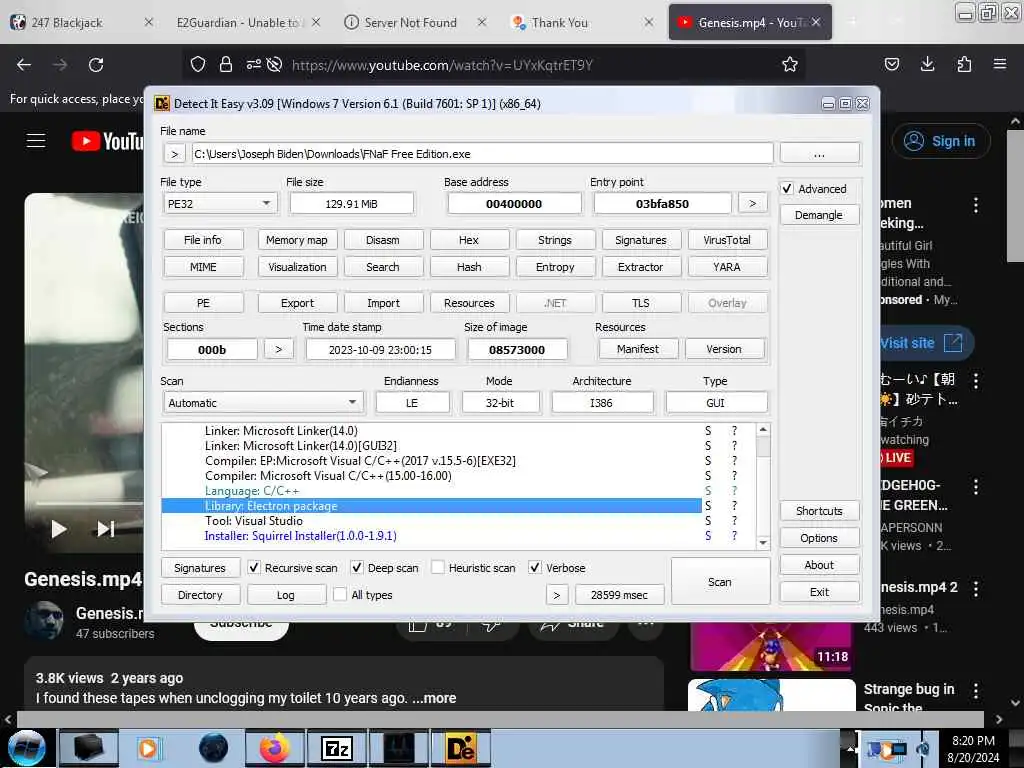Click the Scan button
This screenshot has width=1024, height=768.
pyautogui.click(x=720, y=581)
